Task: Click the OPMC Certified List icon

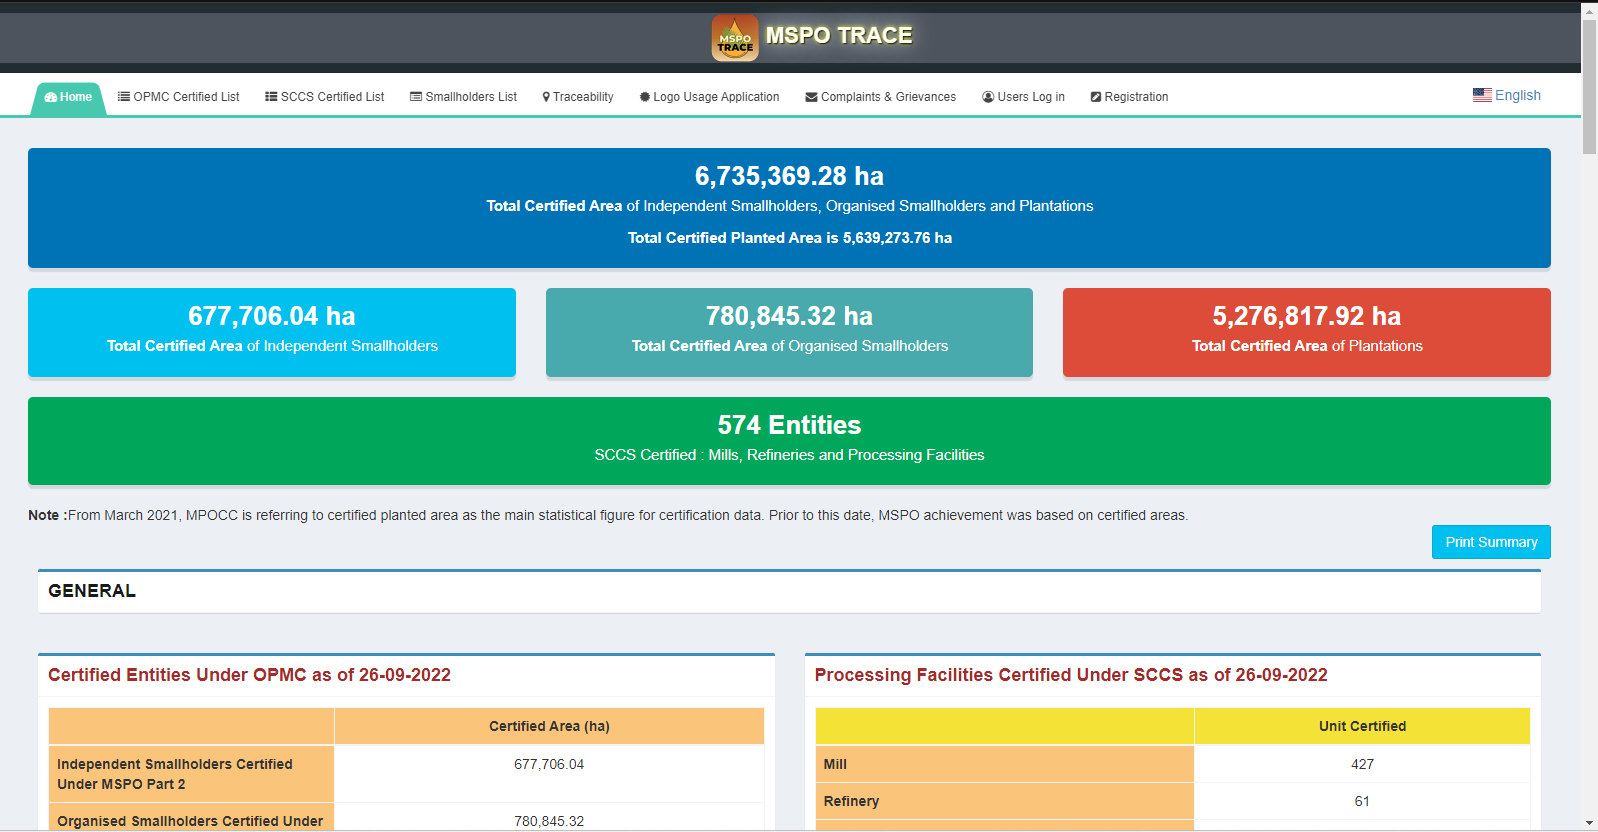Action: coord(124,97)
